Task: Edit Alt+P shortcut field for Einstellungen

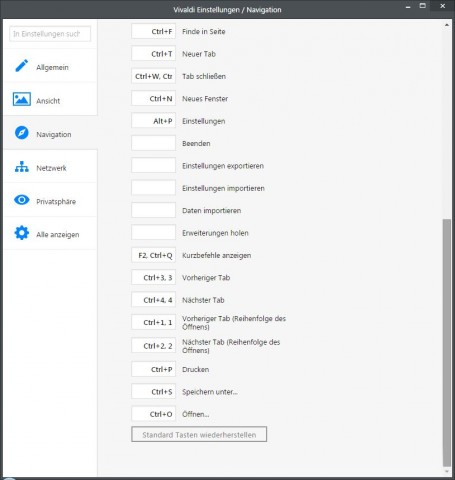Action: [153, 121]
